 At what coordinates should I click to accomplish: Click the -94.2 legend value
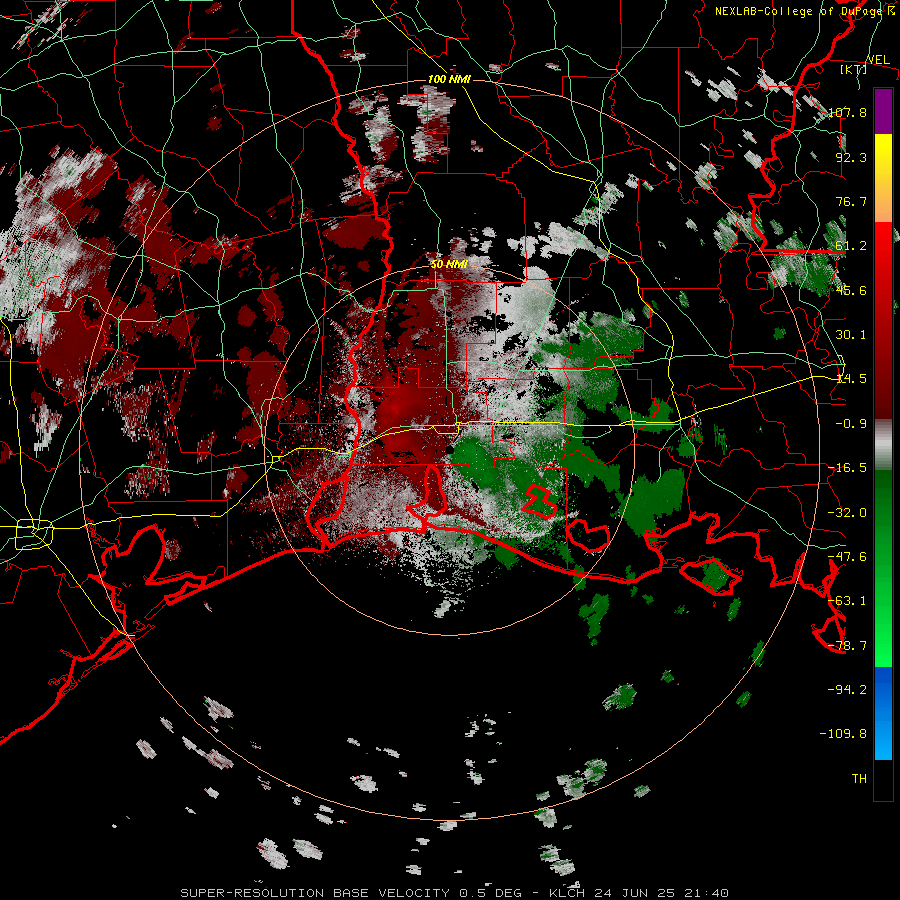click(848, 690)
